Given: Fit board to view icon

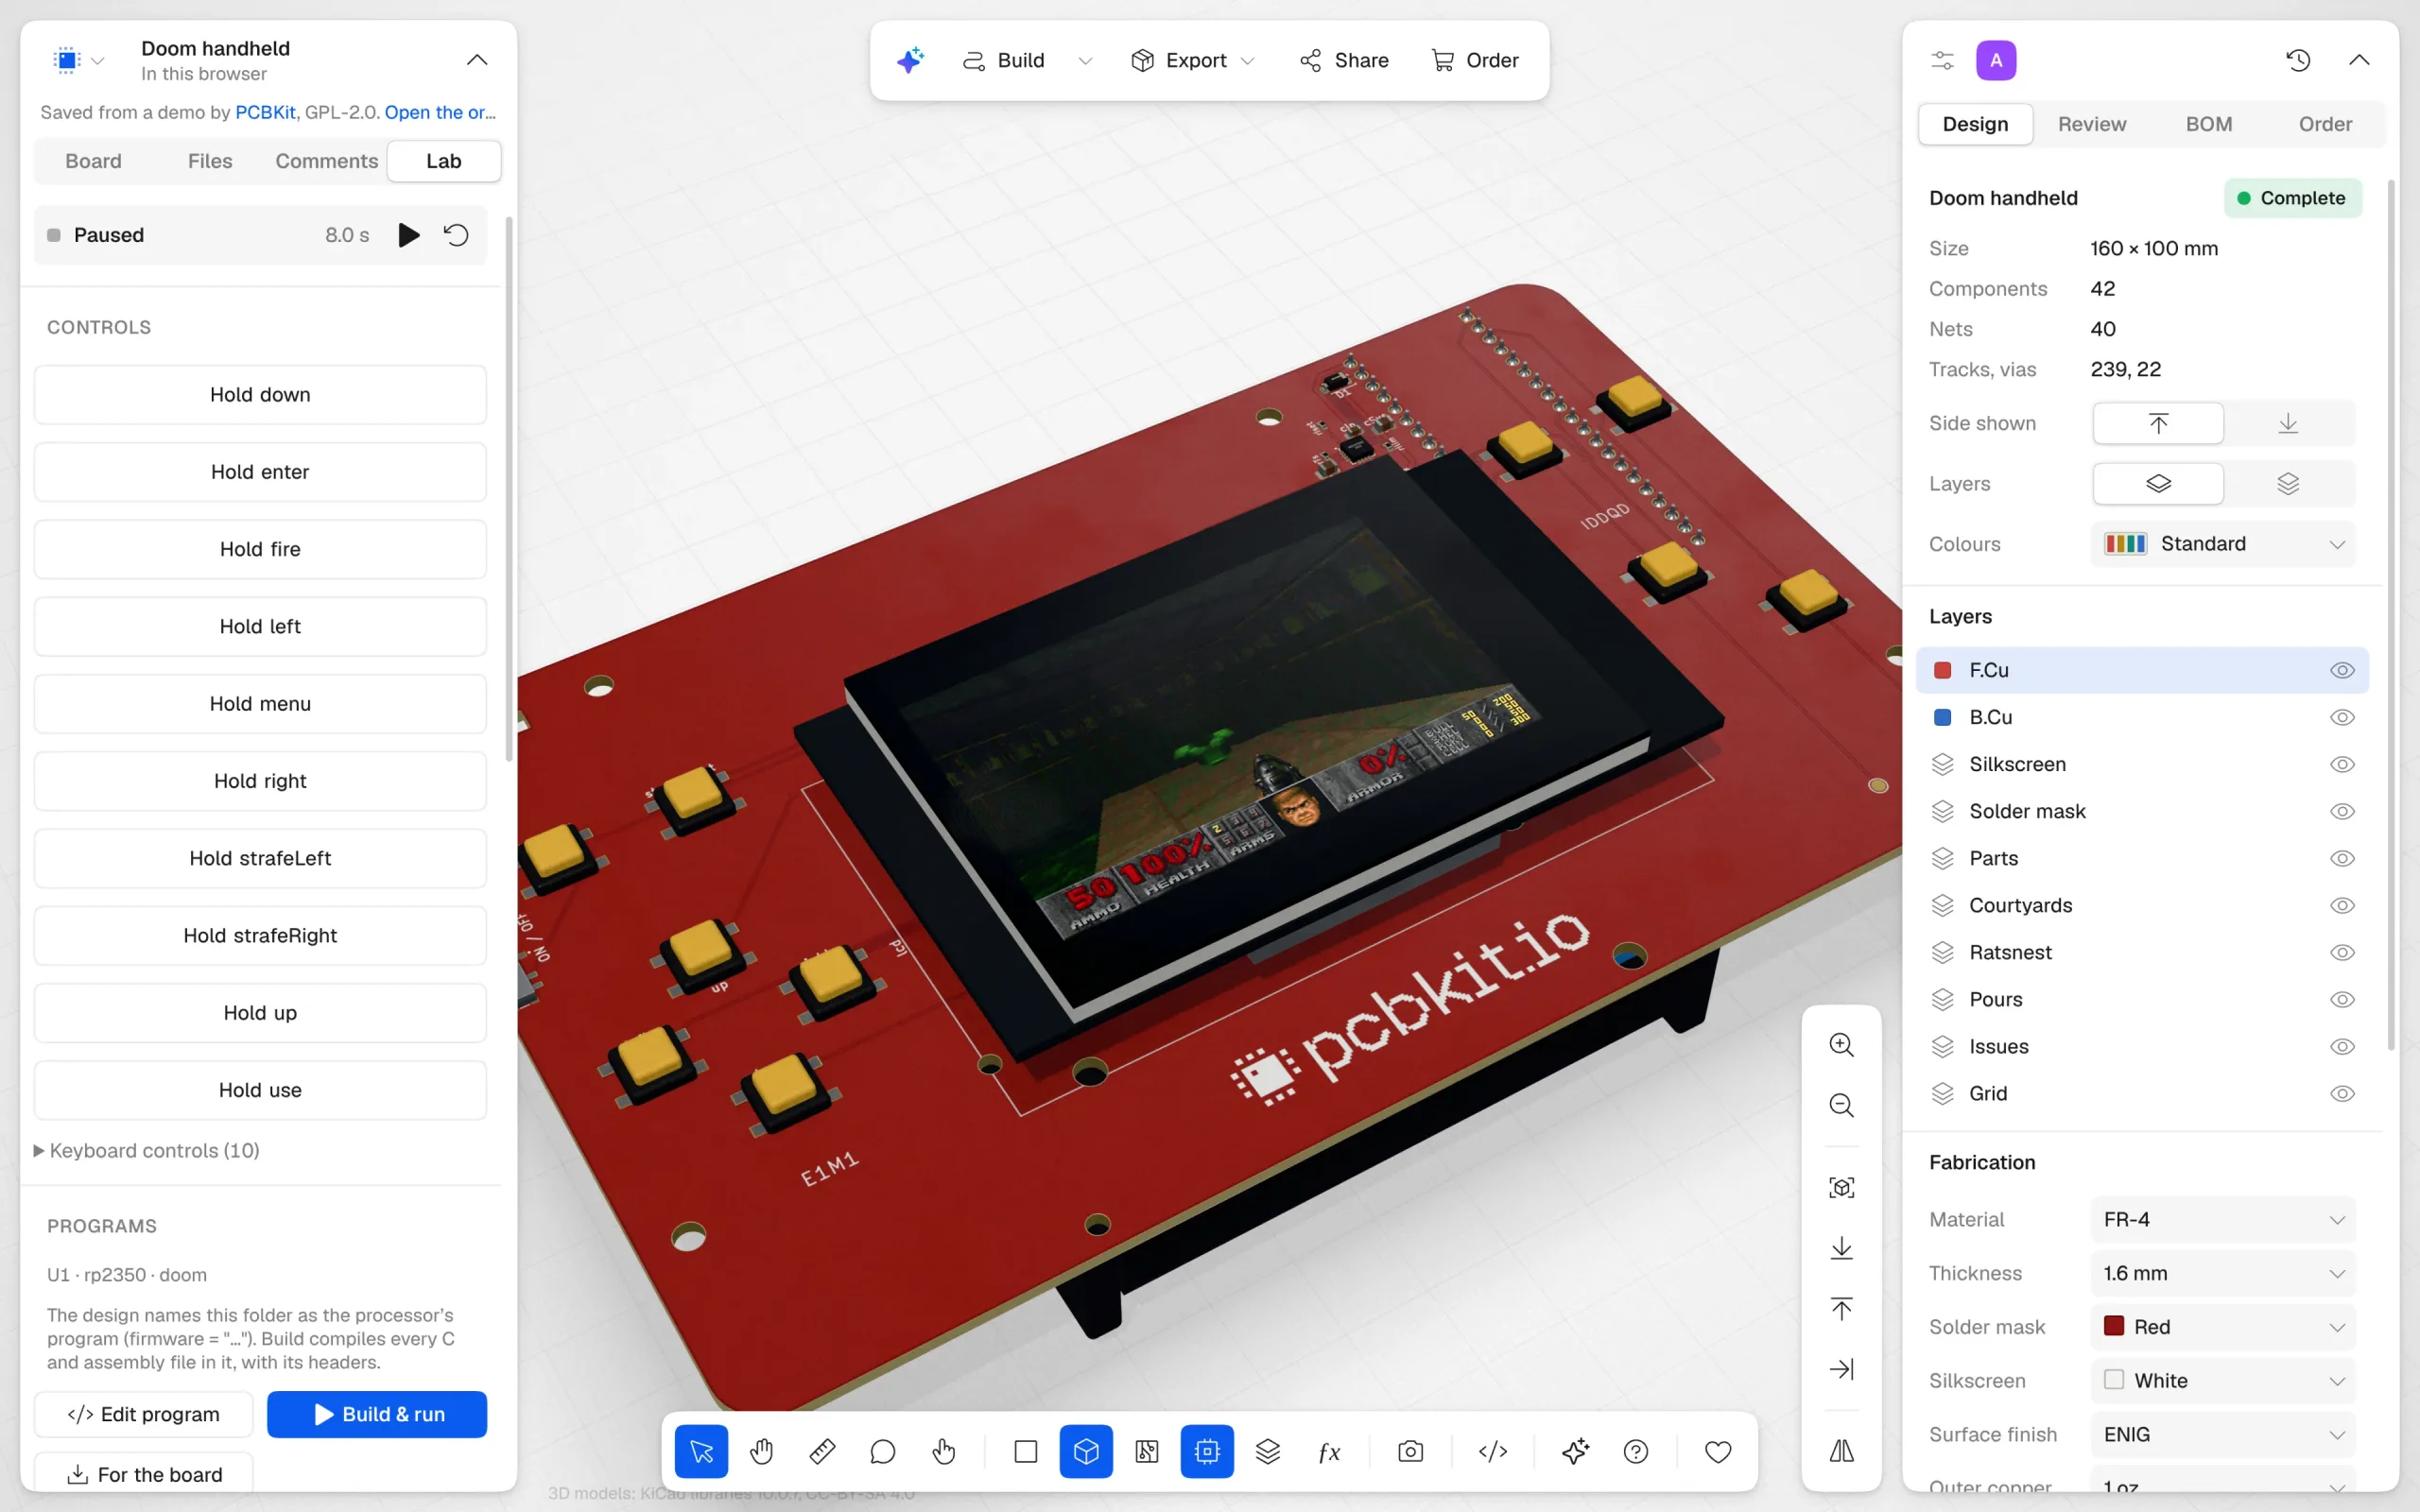Looking at the screenshot, I should pos(1841,1187).
